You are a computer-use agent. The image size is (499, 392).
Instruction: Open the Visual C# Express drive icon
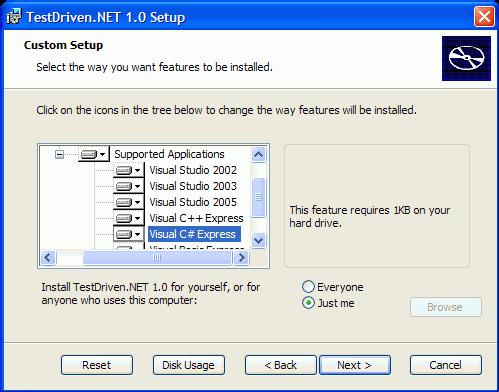point(129,234)
